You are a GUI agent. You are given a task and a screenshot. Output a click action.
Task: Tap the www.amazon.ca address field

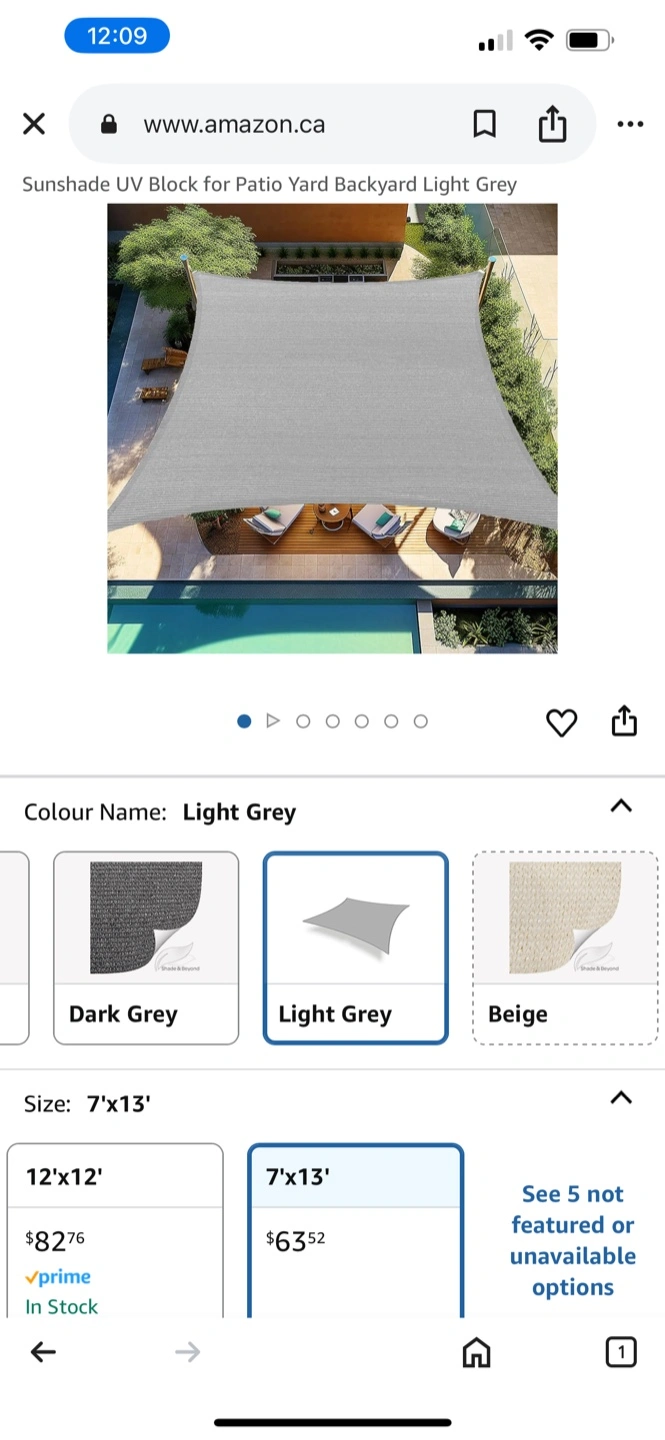point(234,124)
